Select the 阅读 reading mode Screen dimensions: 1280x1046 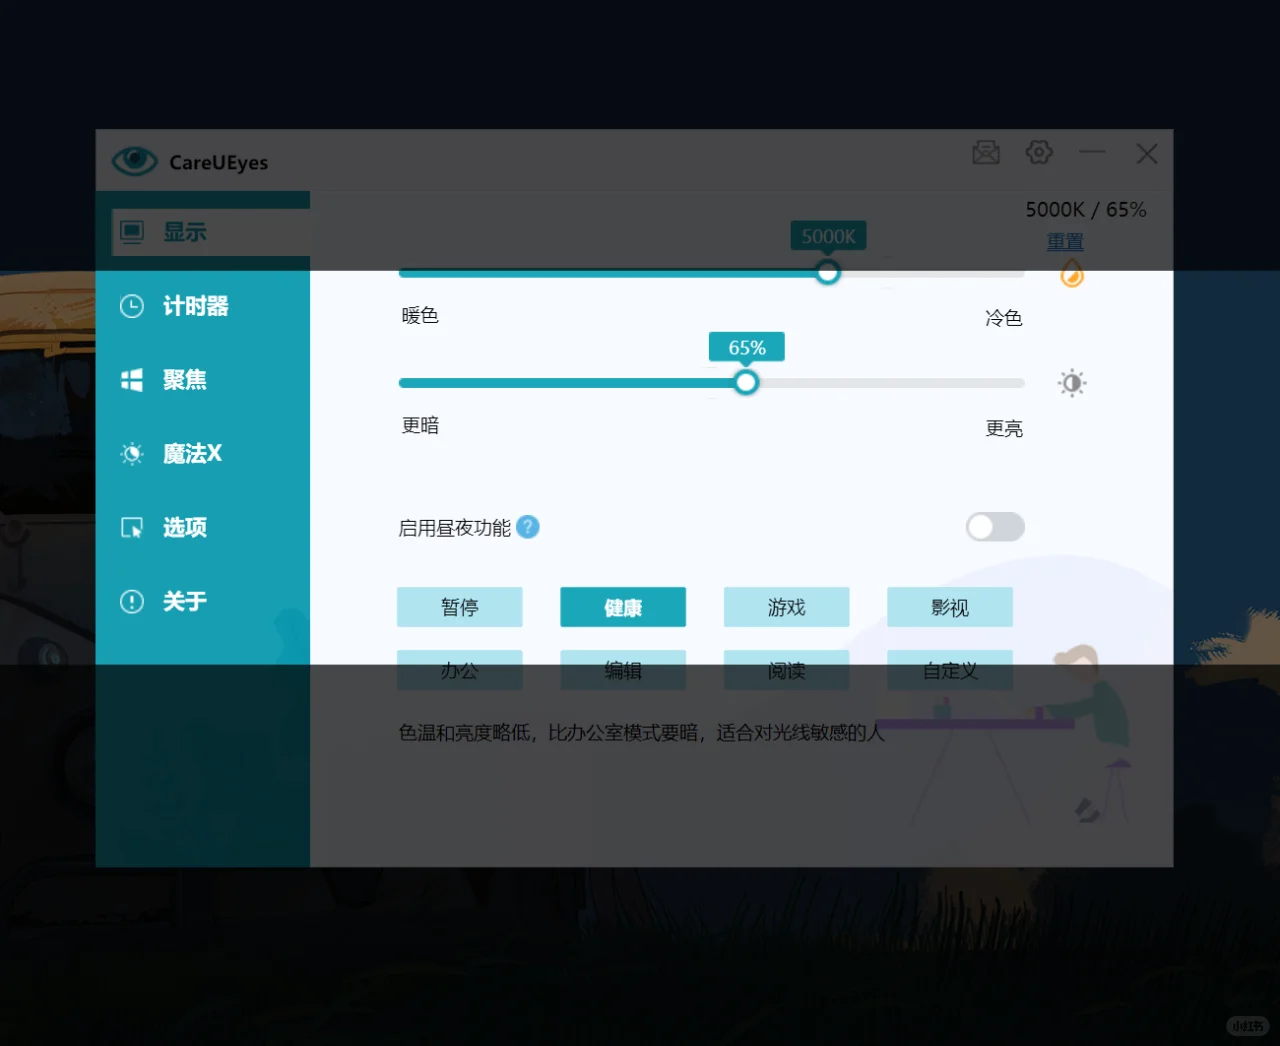tap(786, 670)
